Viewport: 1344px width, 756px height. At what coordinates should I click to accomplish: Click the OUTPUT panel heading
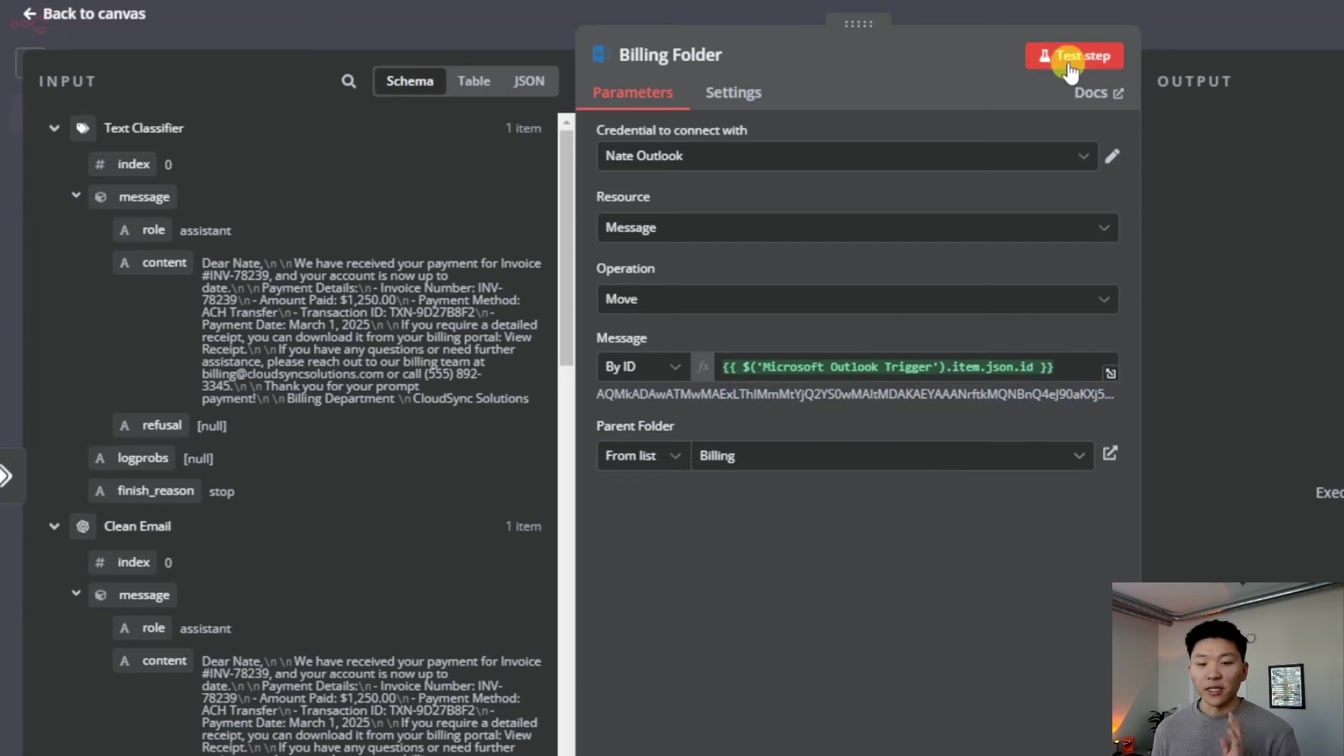point(1195,81)
